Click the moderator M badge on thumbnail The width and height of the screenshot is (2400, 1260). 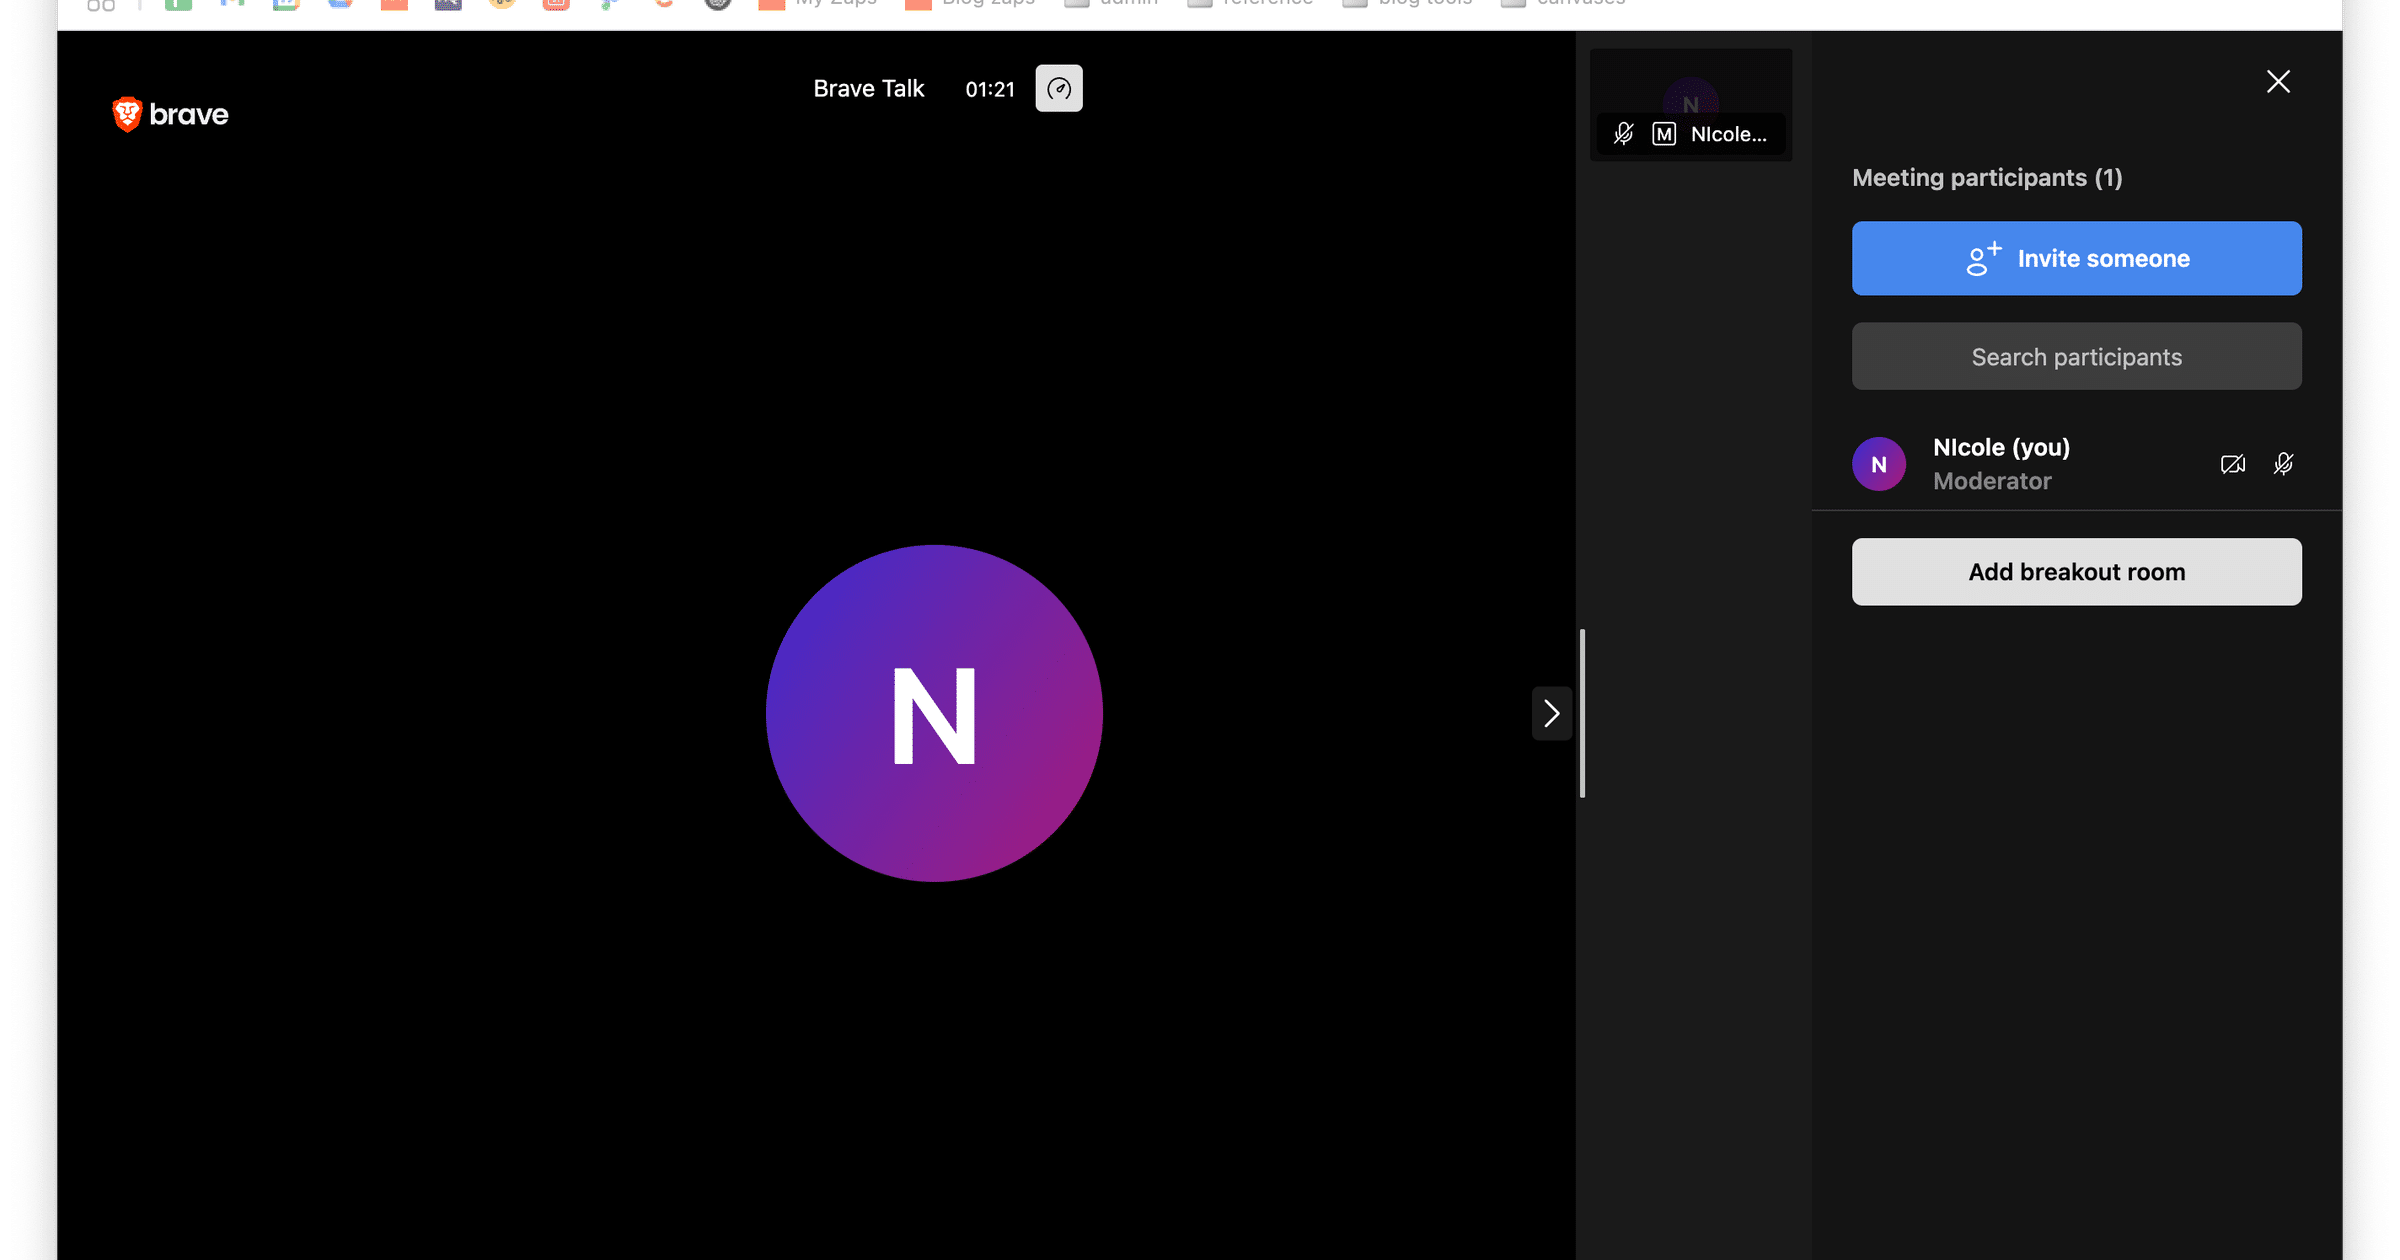1664,134
